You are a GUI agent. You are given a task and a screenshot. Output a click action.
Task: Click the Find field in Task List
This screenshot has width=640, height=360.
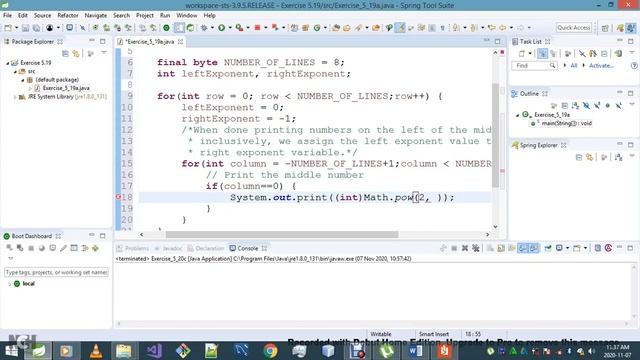(x=534, y=65)
